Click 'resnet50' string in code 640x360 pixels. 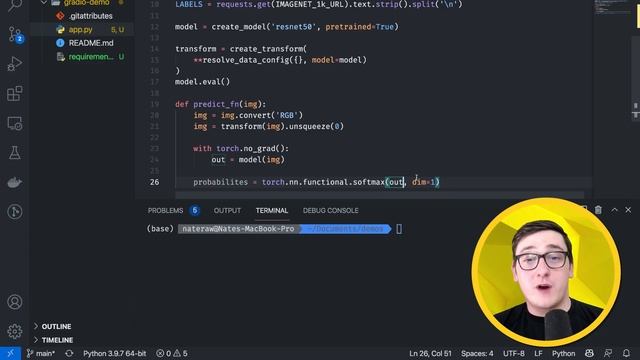click(x=294, y=27)
